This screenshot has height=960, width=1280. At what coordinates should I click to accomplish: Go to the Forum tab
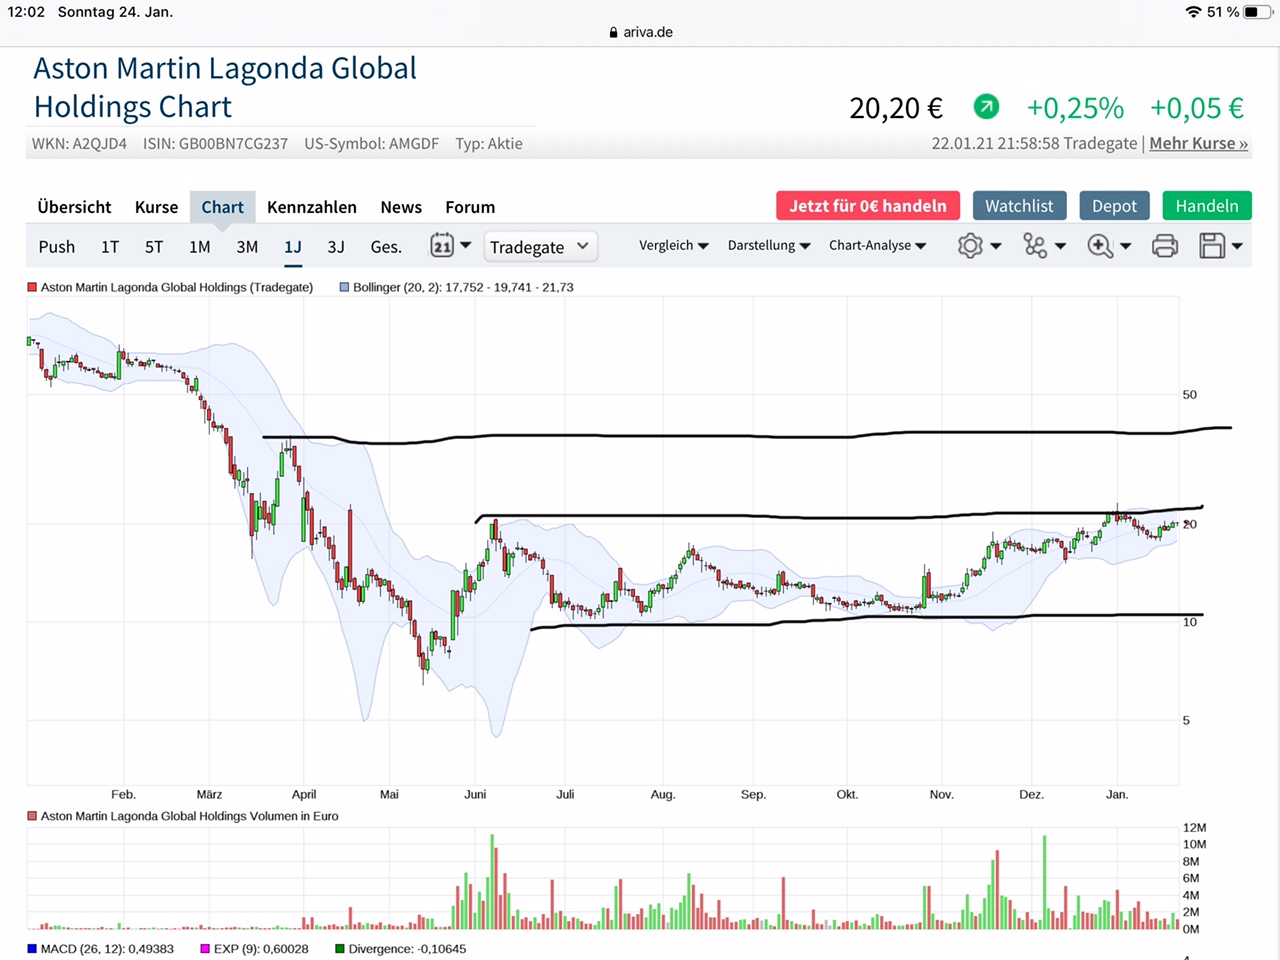click(x=470, y=207)
